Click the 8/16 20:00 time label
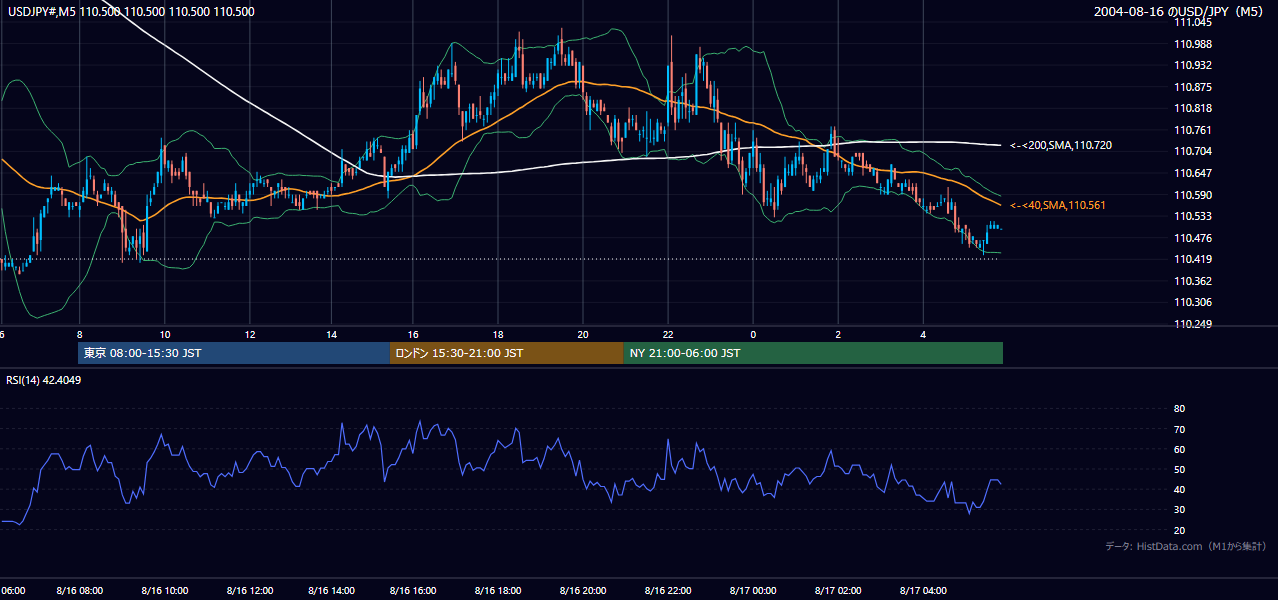The width and height of the screenshot is (1278, 600). pyautogui.click(x=583, y=591)
